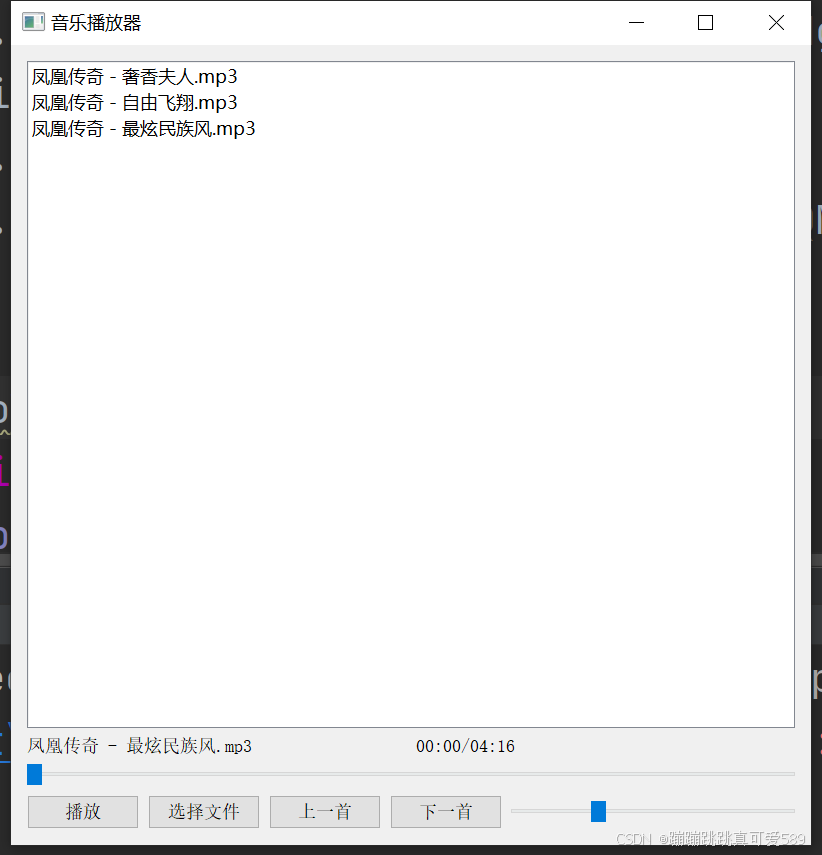Minimize the 音乐播放器 window
822x855 pixels.
tap(636, 22)
